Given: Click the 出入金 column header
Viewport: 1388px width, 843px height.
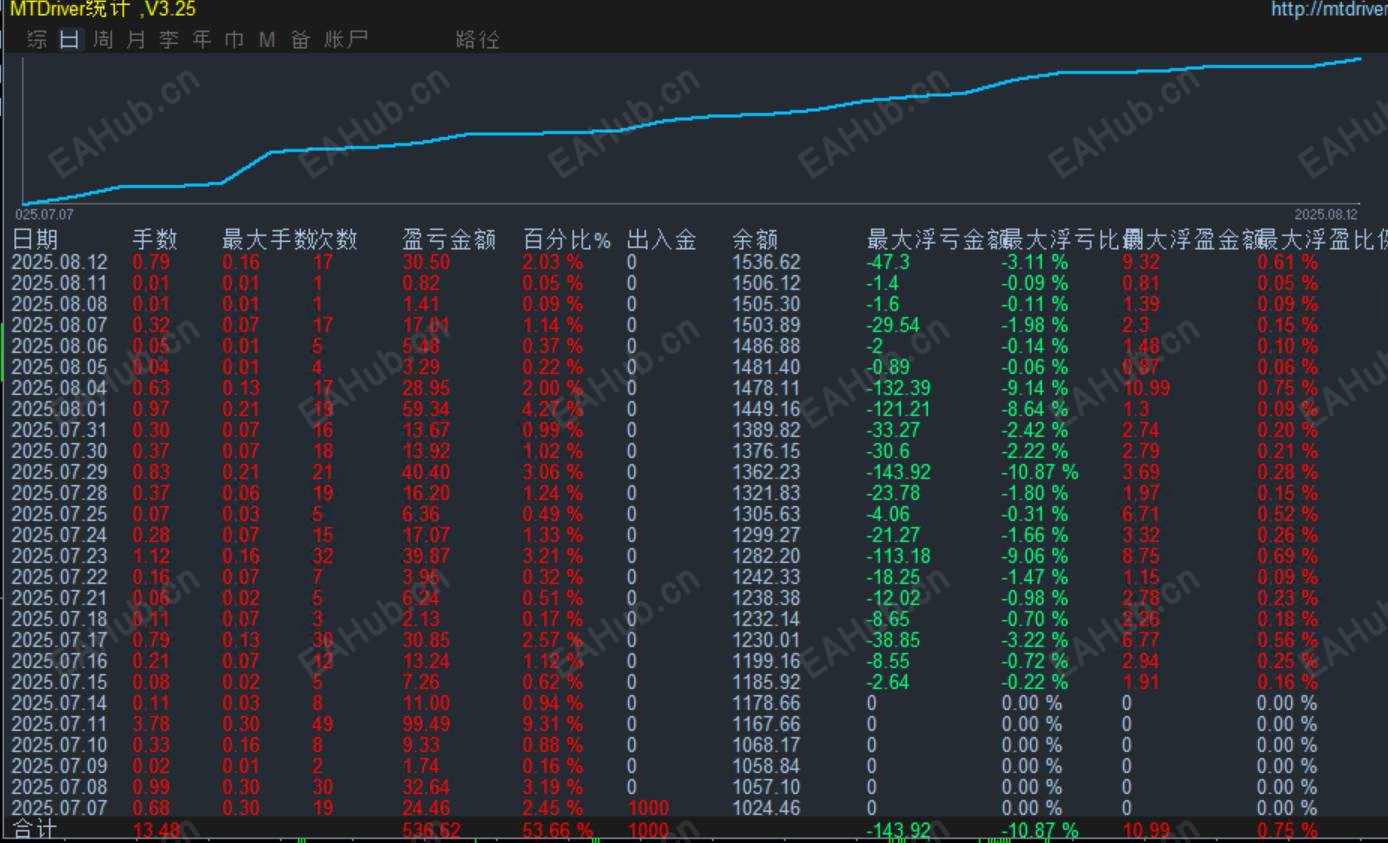Looking at the screenshot, I should point(661,240).
